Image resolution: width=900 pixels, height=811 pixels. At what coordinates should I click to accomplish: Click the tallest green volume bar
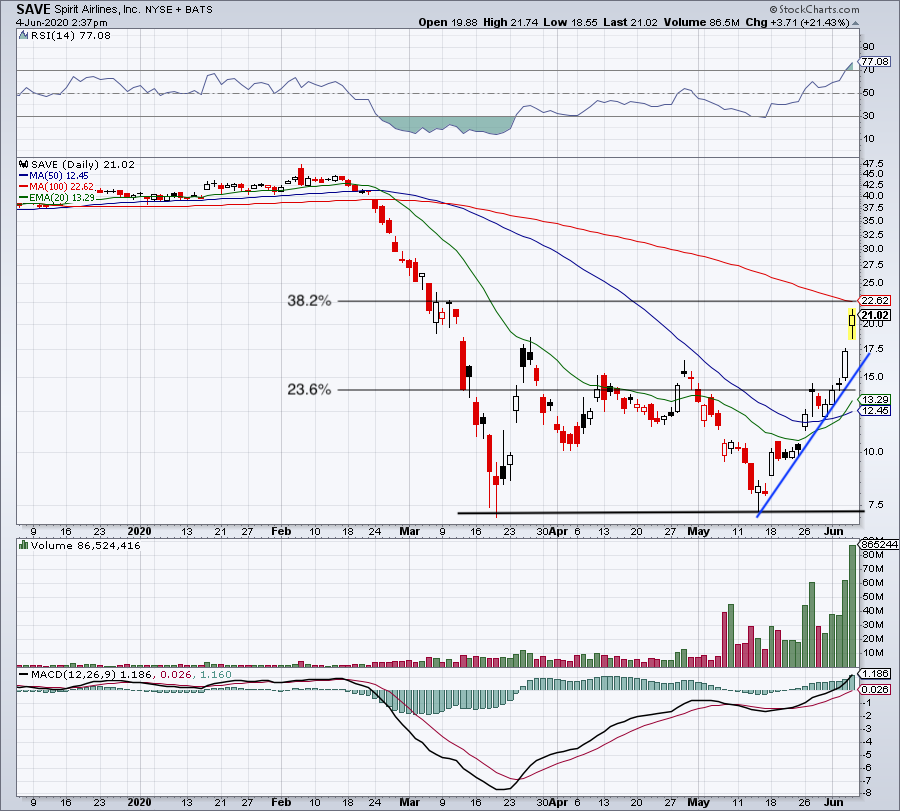[x=853, y=605]
